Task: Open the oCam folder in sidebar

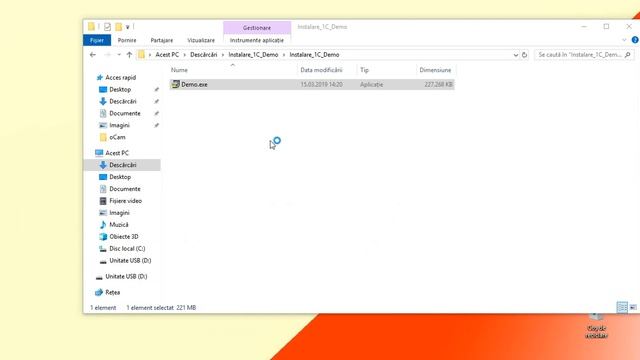Action: click(x=117, y=137)
